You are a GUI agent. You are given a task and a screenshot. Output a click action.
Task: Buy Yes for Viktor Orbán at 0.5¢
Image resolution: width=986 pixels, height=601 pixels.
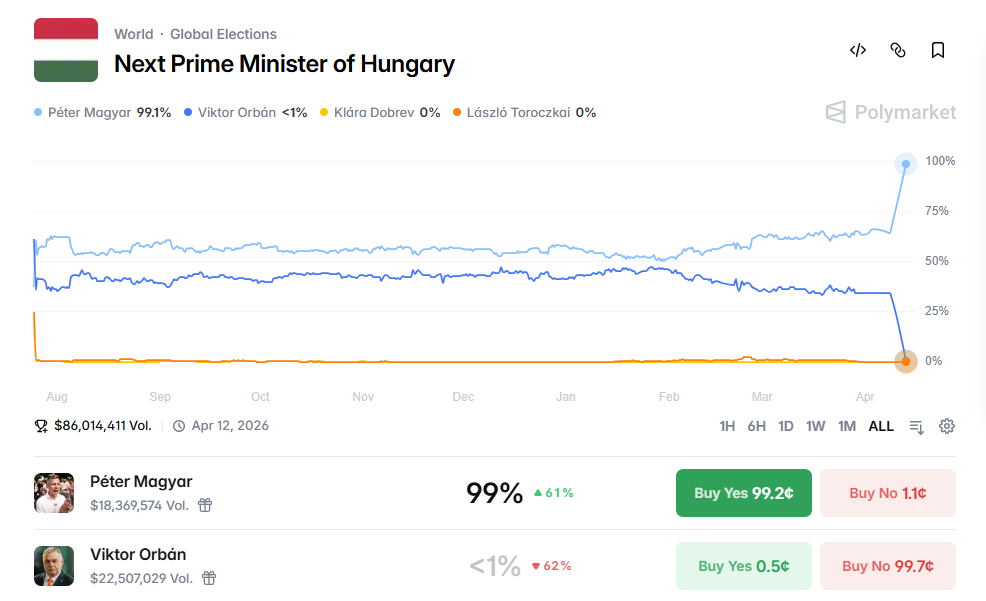click(x=742, y=566)
